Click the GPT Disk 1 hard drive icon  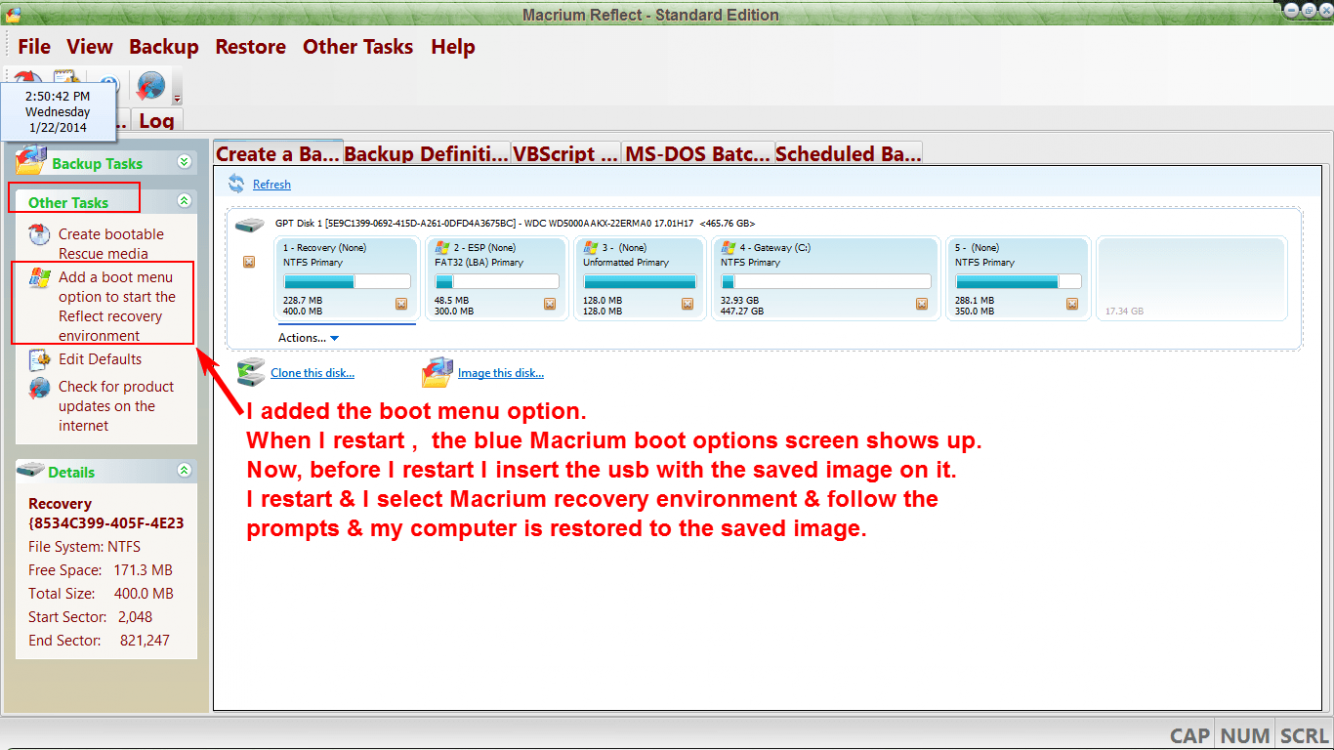(x=250, y=226)
